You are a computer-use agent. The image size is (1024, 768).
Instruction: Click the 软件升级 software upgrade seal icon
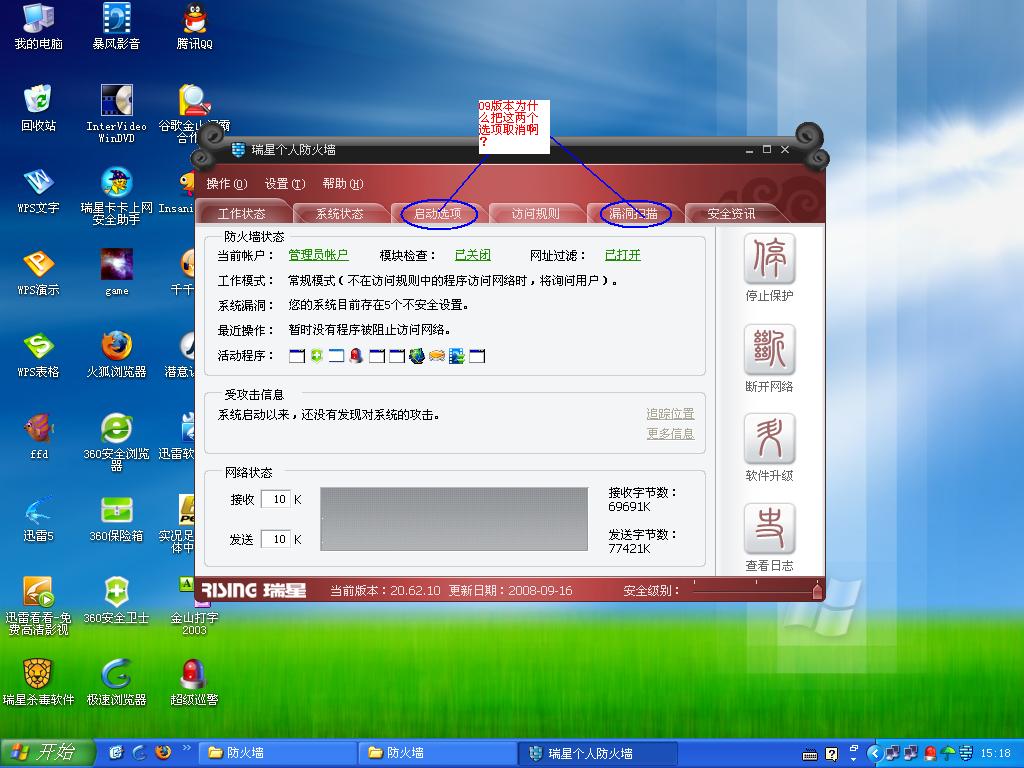(x=769, y=439)
